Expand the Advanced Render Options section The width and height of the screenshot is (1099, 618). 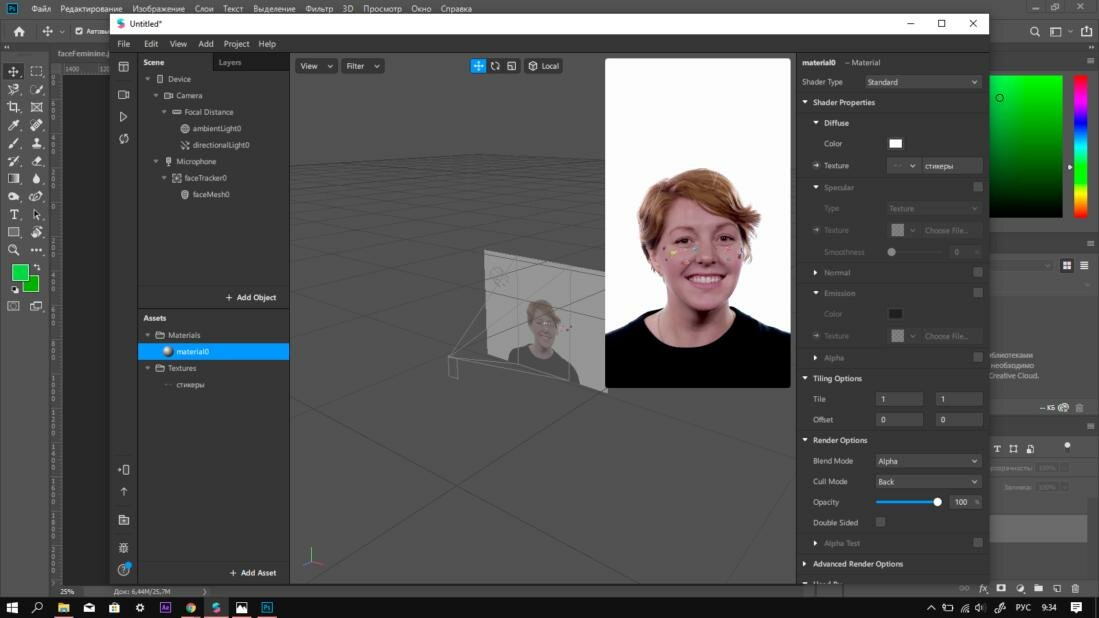point(857,564)
